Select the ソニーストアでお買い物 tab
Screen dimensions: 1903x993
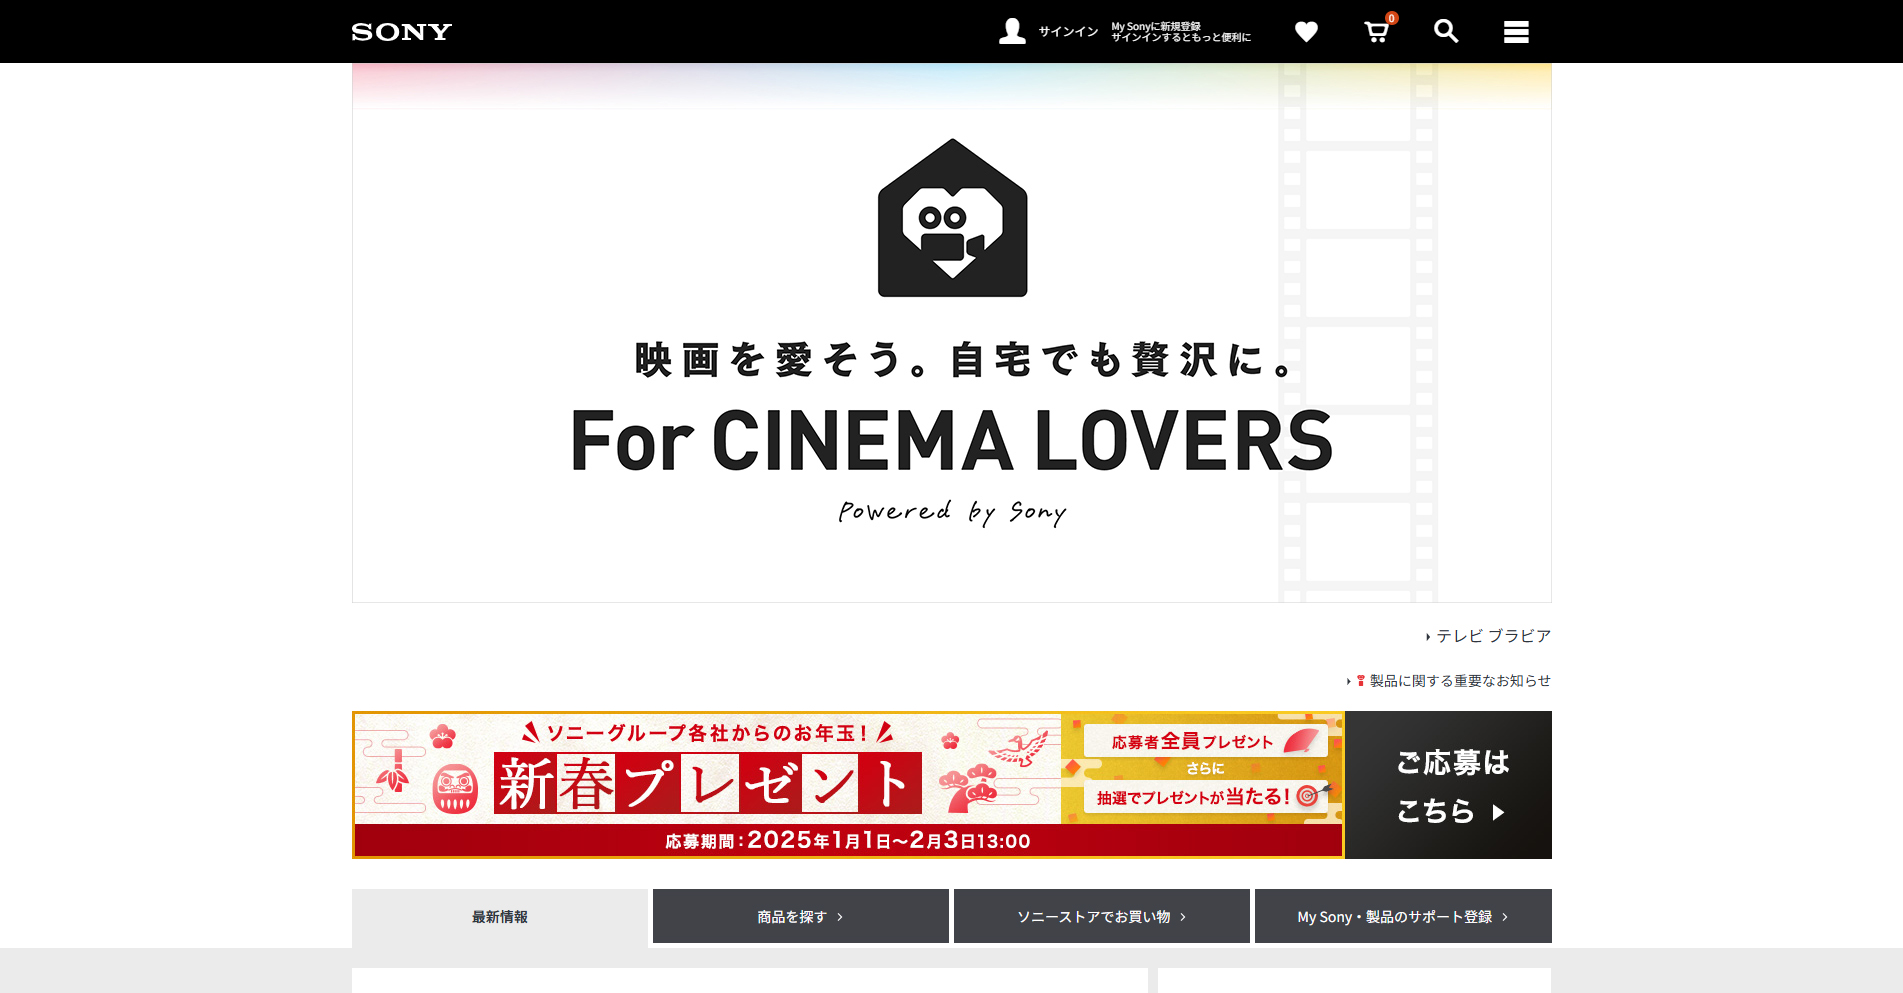(1101, 915)
